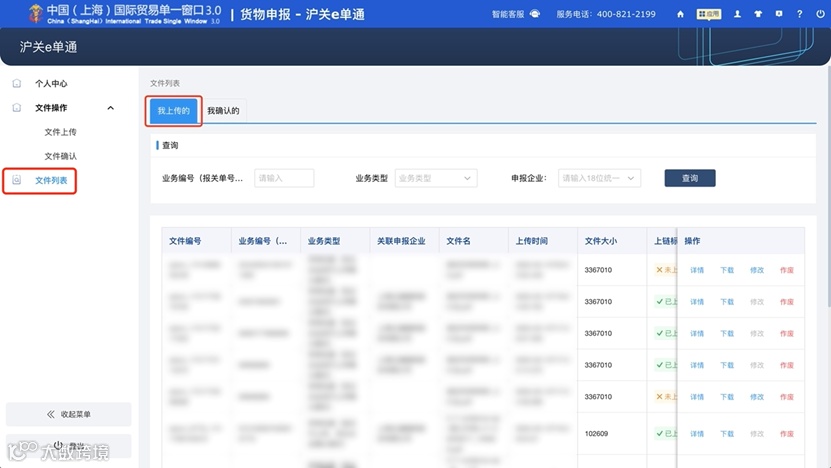Open 文件确认 in the sidebar
Image resolution: width=831 pixels, height=468 pixels.
point(60,156)
